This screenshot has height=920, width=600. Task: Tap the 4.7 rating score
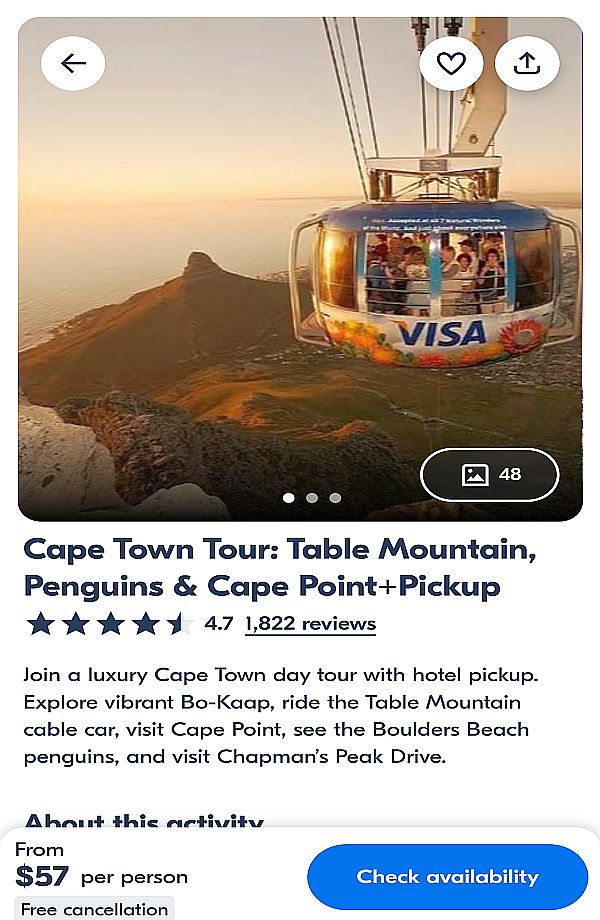click(218, 624)
